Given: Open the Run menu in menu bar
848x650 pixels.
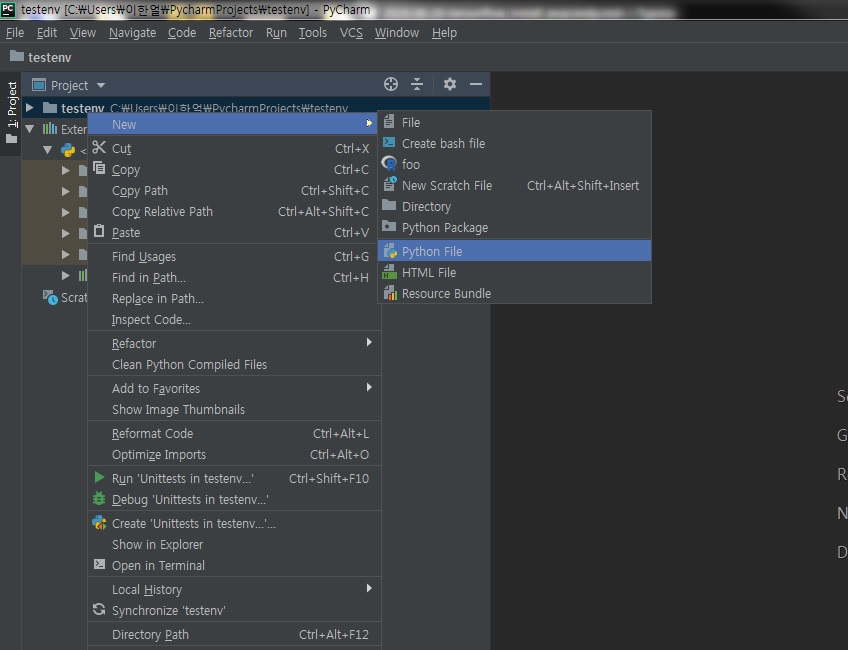Looking at the screenshot, I should pyautogui.click(x=276, y=33).
